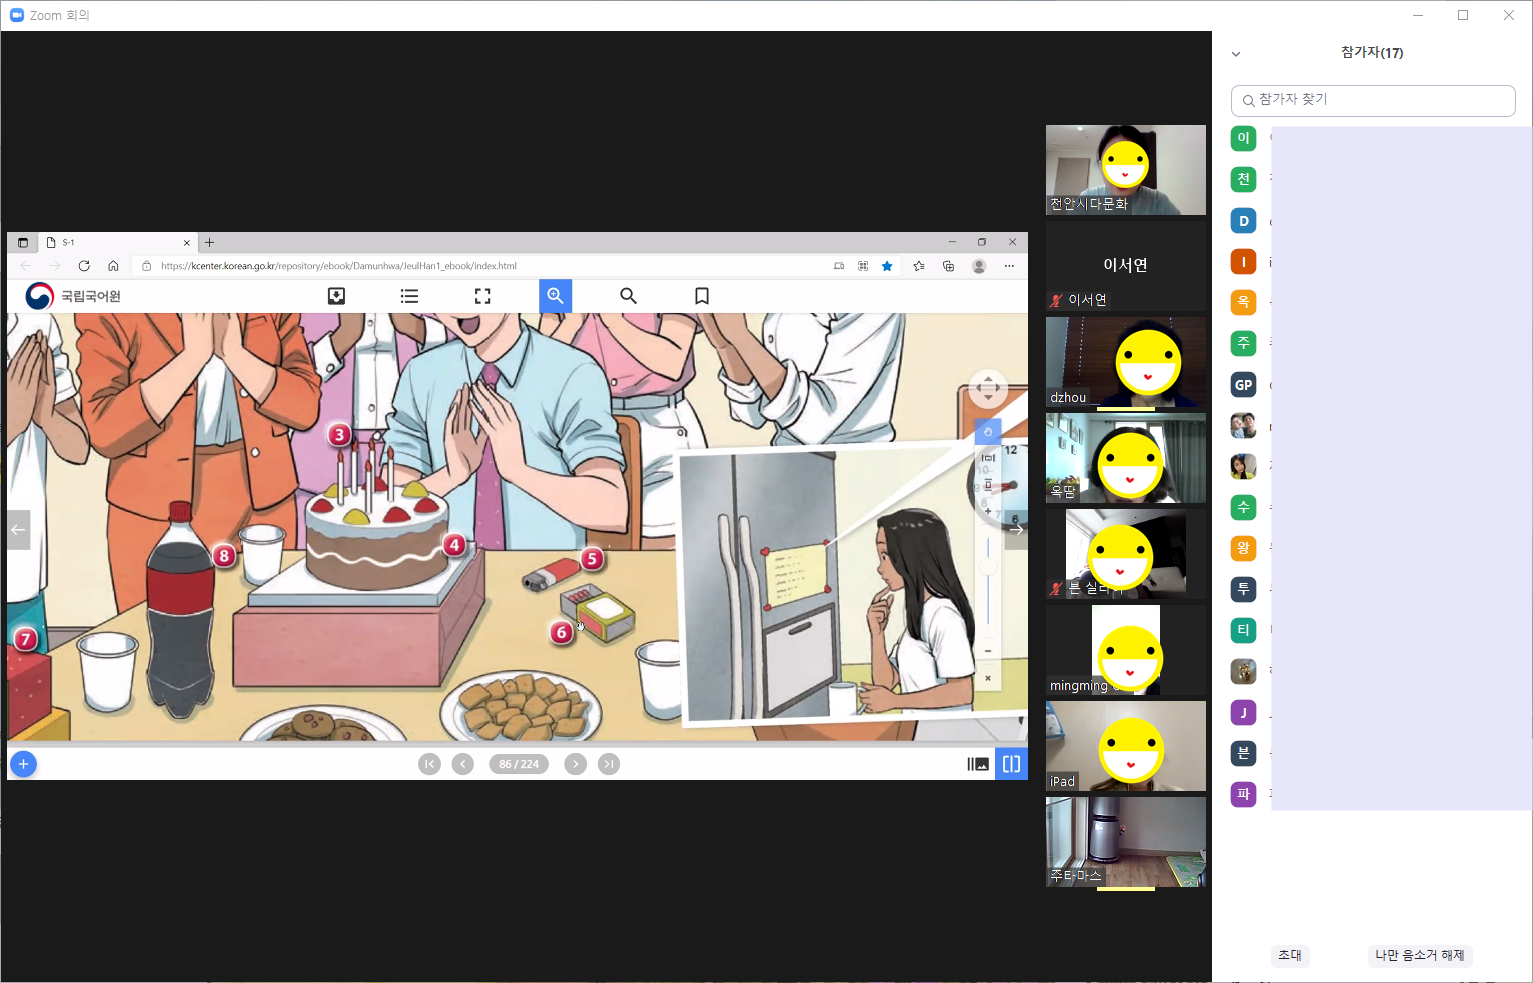Close the zoom control panel
The width and height of the screenshot is (1533, 983).
point(988,678)
